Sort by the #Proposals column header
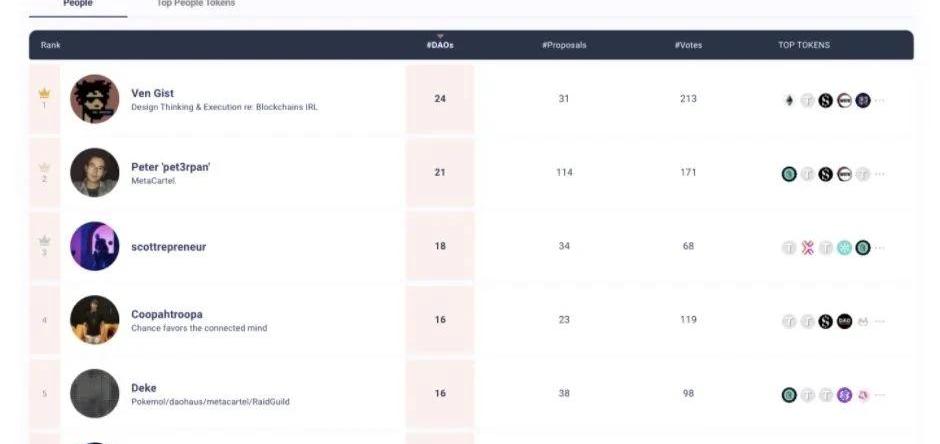Viewport: 940px width, 444px height. 564,45
